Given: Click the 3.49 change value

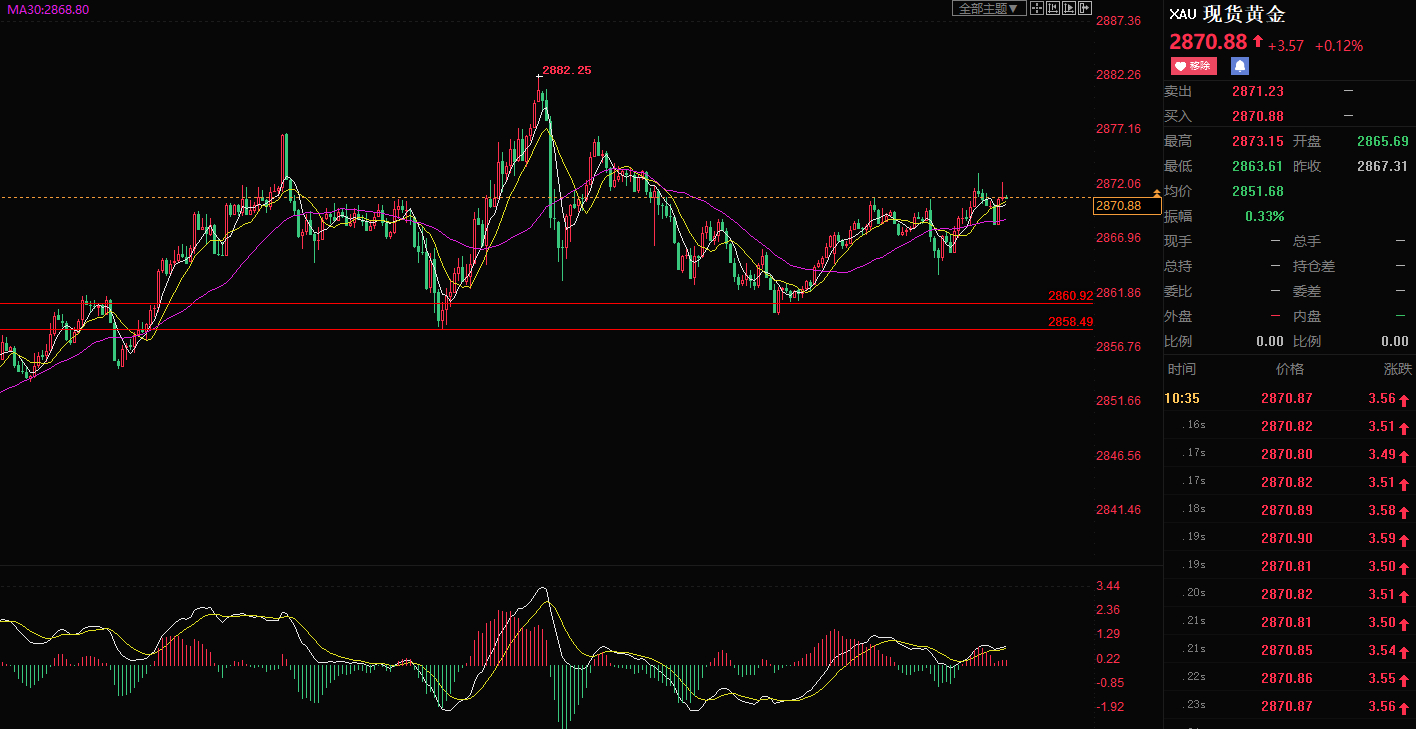Looking at the screenshot, I should (1382, 454).
